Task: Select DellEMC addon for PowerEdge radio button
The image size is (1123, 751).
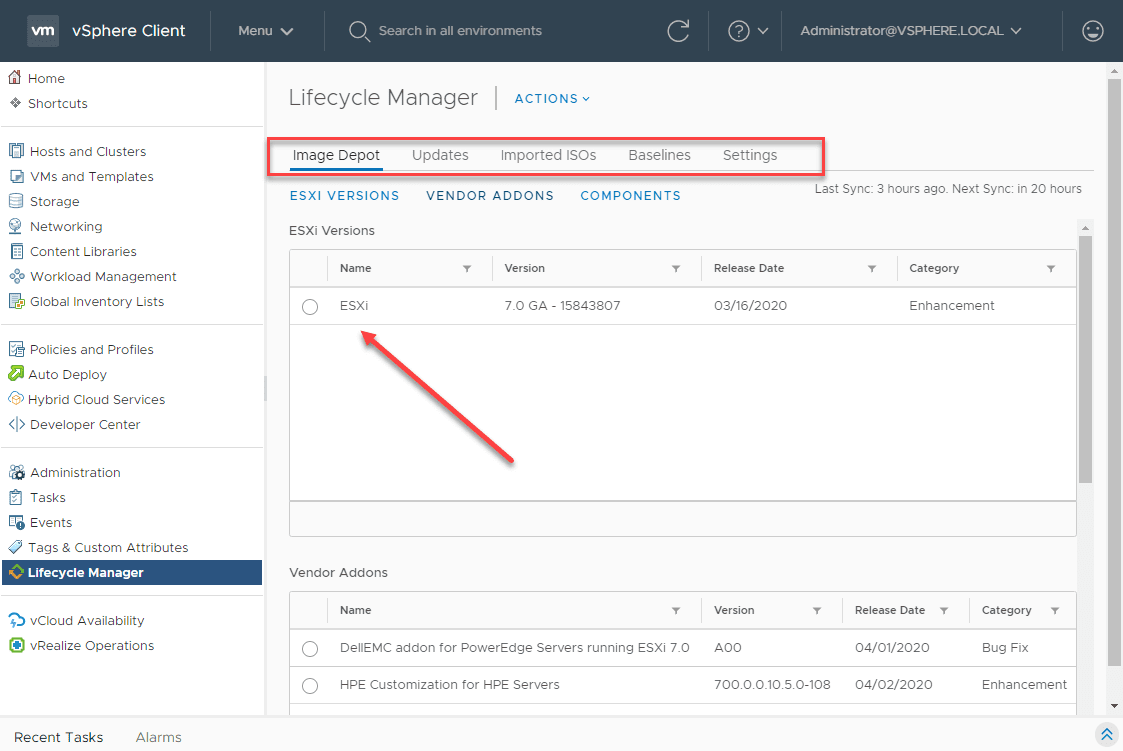Action: click(x=310, y=649)
